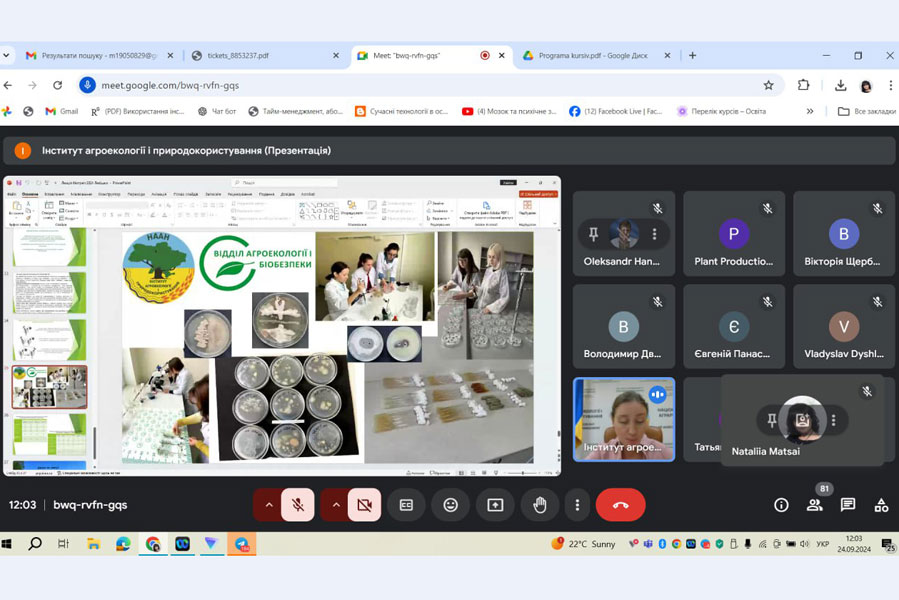899x600 pixels.
Task: Click the address bar with meet.google.com URL
Action: click(400, 85)
